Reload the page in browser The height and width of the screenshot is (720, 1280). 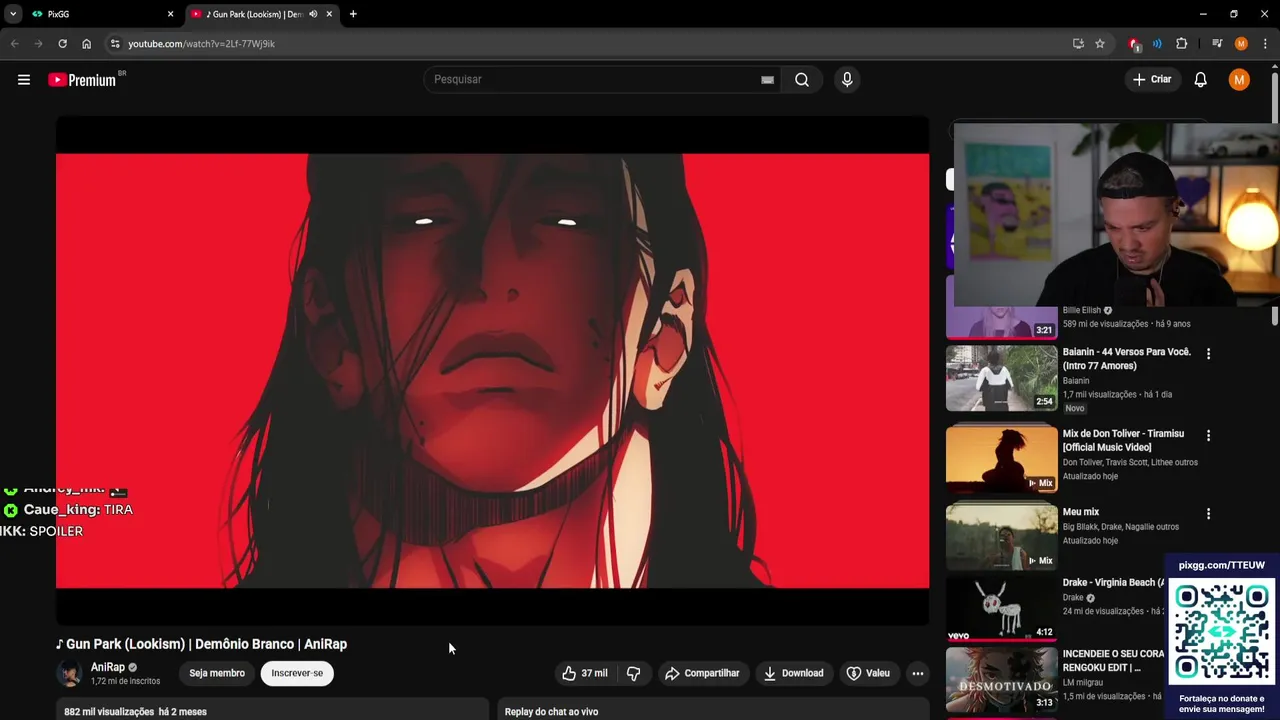pos(62,44)
